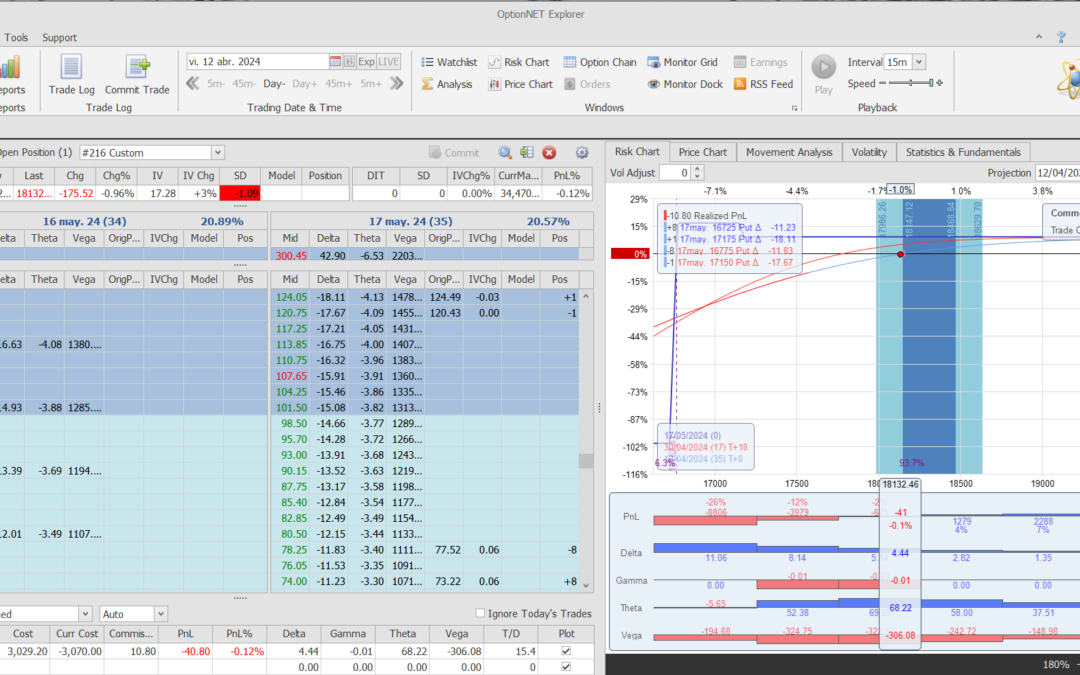1080x675 pixels.
Task: Open the Trade Log icon
Action: click(71, 67)
